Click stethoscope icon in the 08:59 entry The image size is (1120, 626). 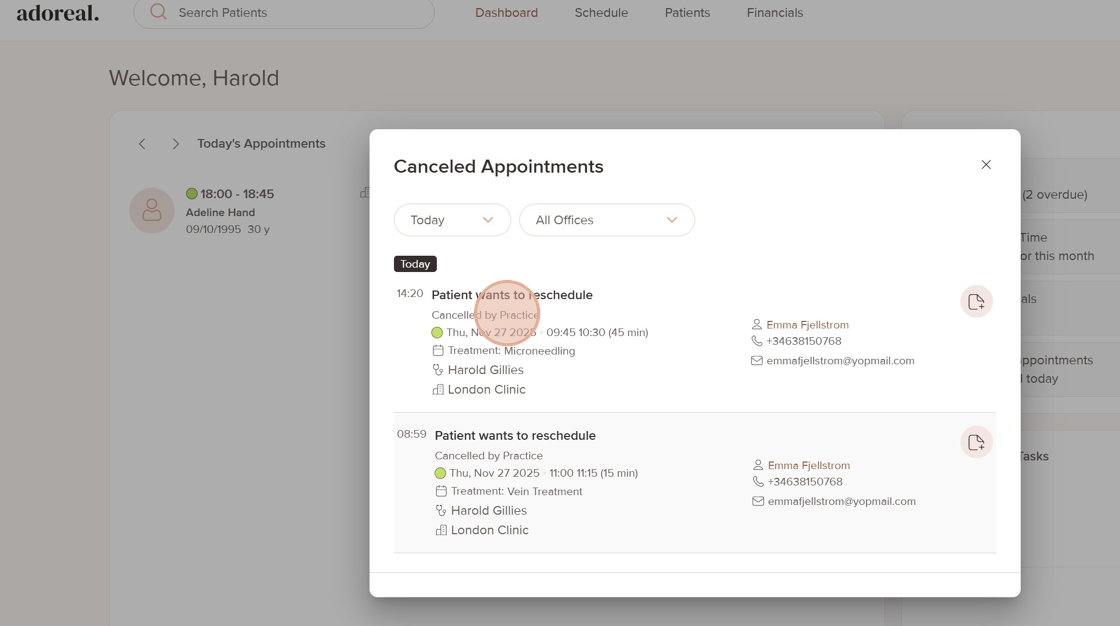[441, 511]
